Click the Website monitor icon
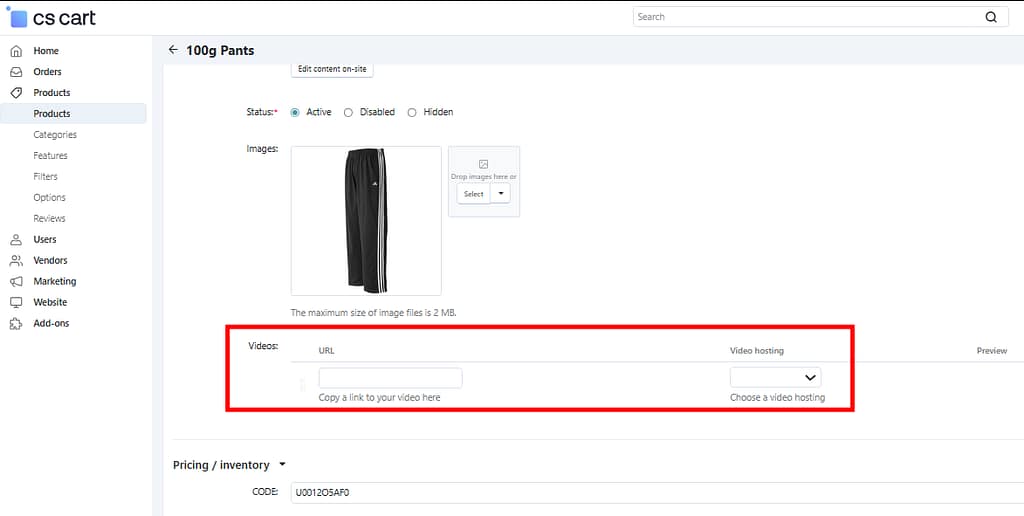1024x516 pixels. pyautogui.click(x=16, y=302)
